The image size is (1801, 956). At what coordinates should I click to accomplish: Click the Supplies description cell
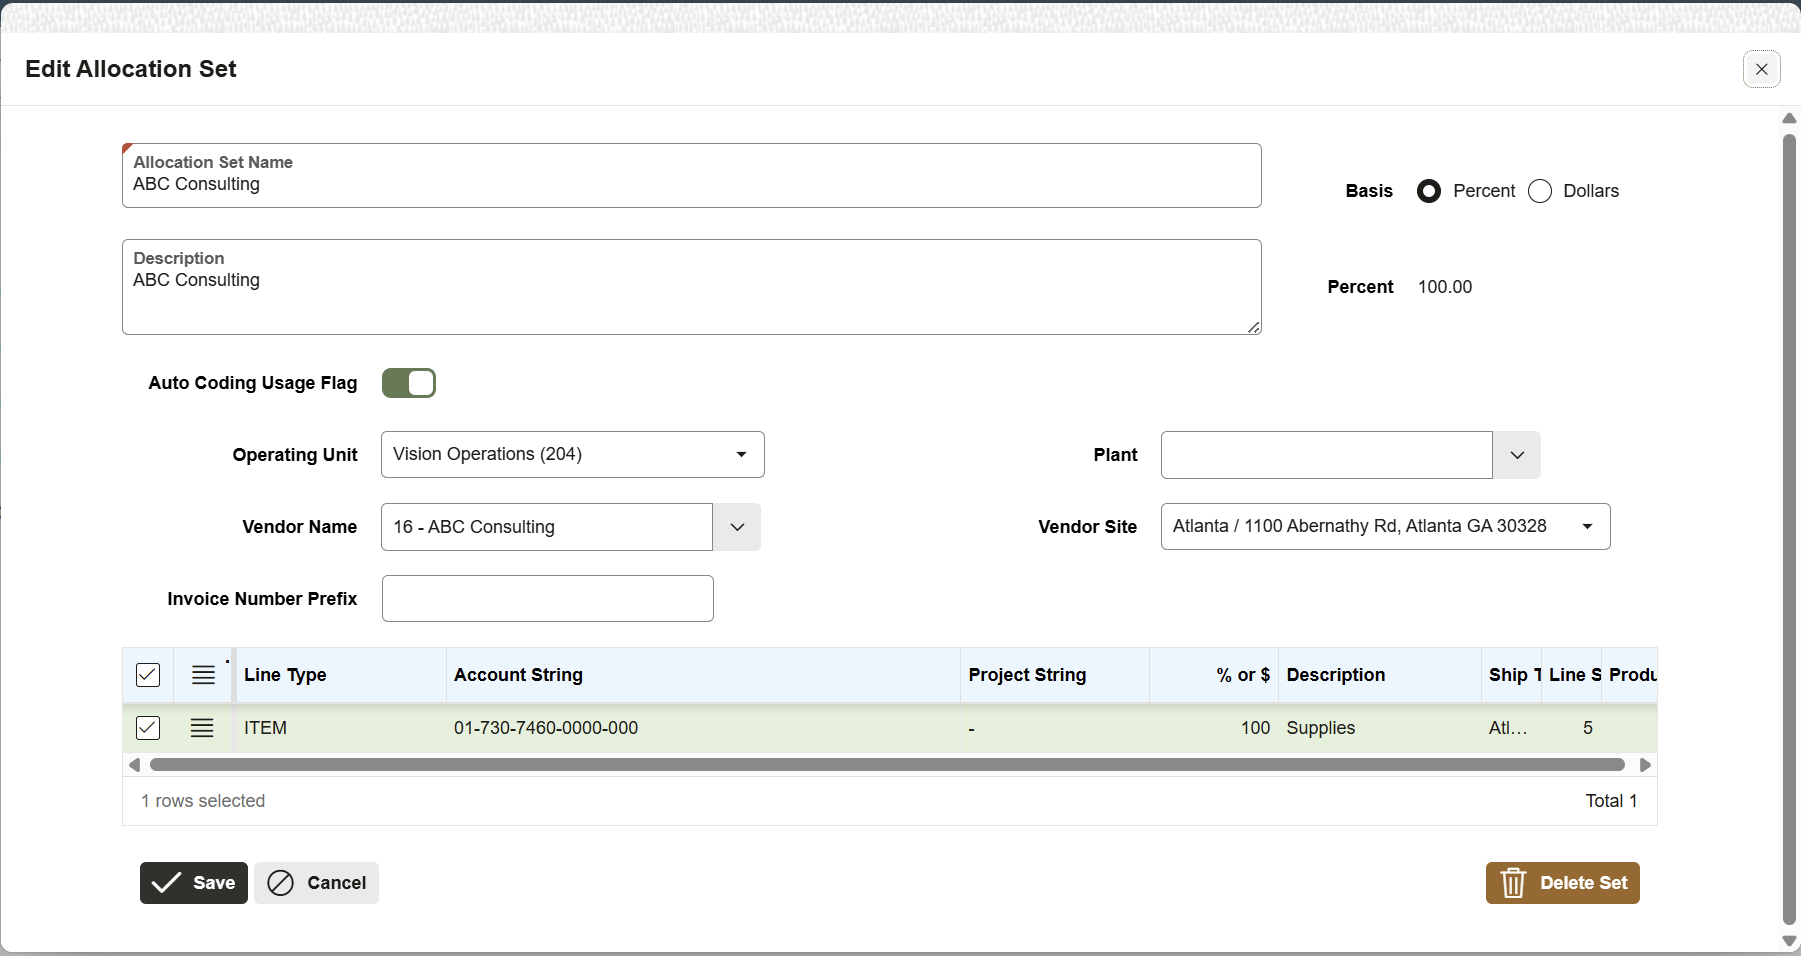(1380, 728)
